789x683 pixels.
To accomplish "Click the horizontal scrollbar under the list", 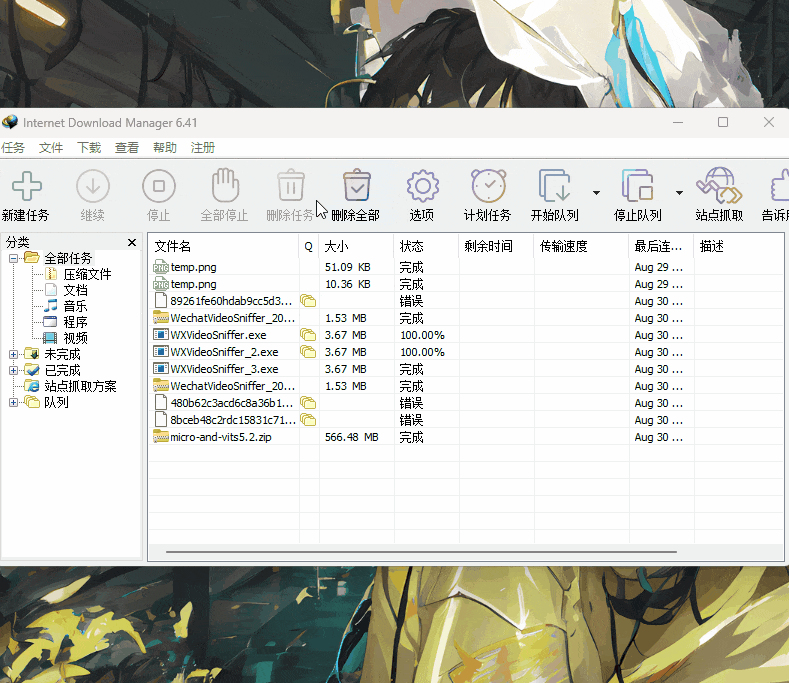I will (x=420, y=551).
